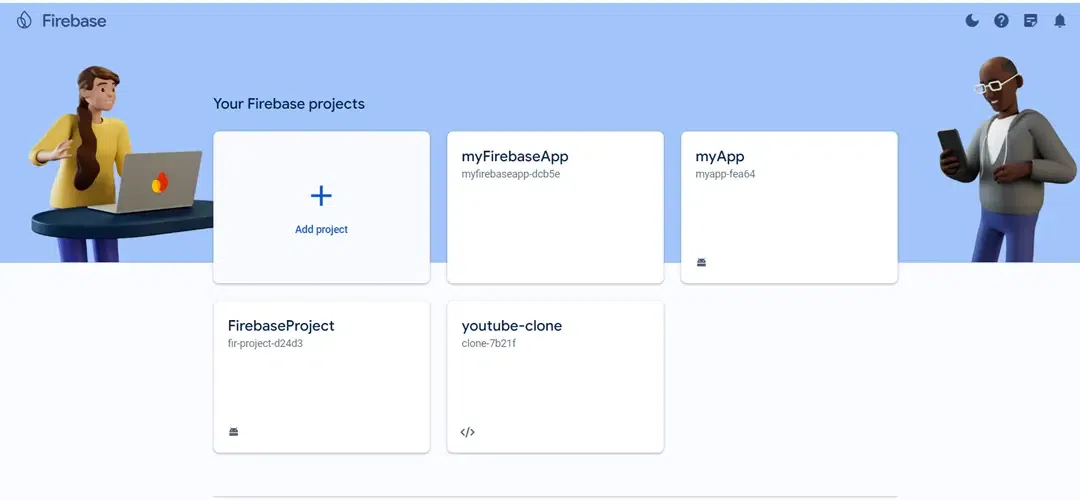Toggle dark mode moon icon

pyautogui.click(x=972, y=21)
